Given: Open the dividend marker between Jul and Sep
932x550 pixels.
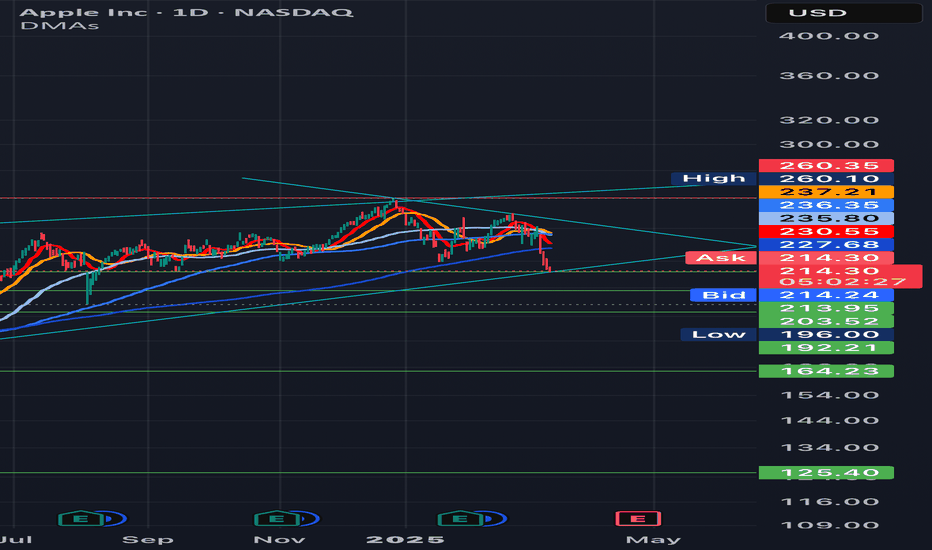Looking at the screenshot, I should 115,519.
